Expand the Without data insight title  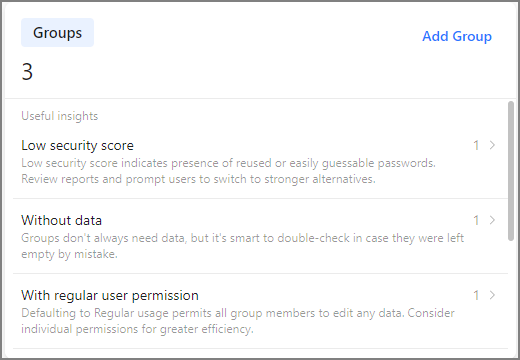click(x=61, y=220)
